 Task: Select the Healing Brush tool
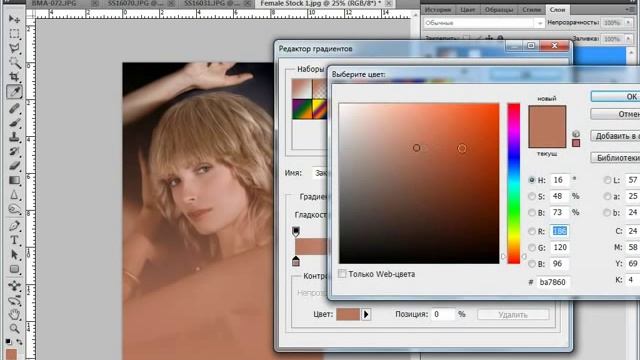[14, 108]
